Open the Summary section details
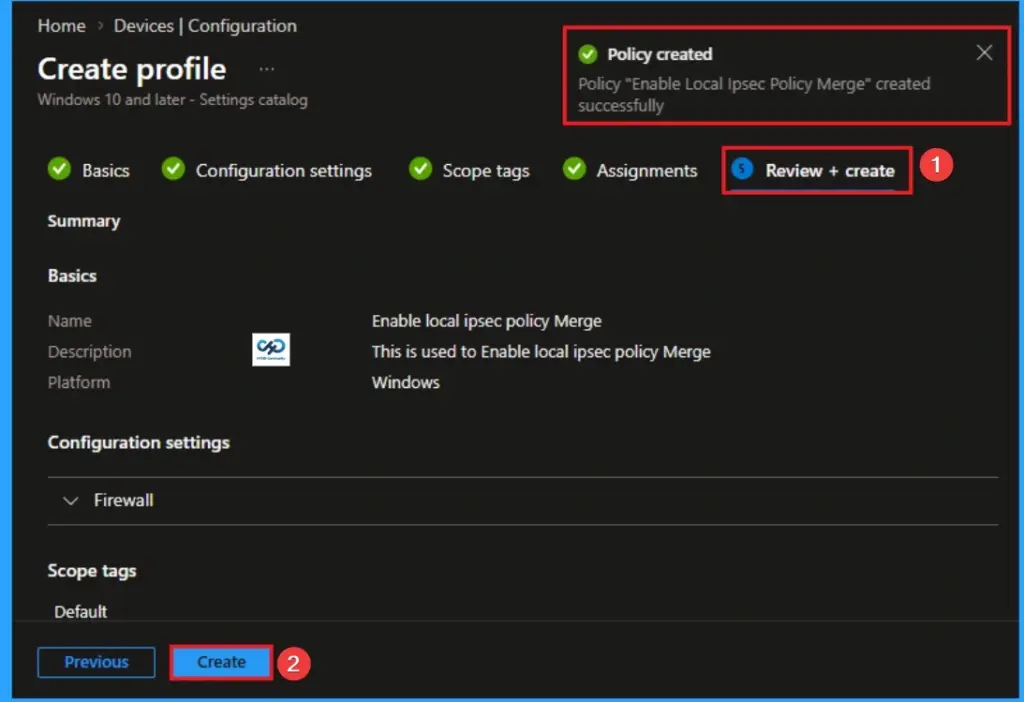Screen dimensions: 1024x702 tap(84, 221)
